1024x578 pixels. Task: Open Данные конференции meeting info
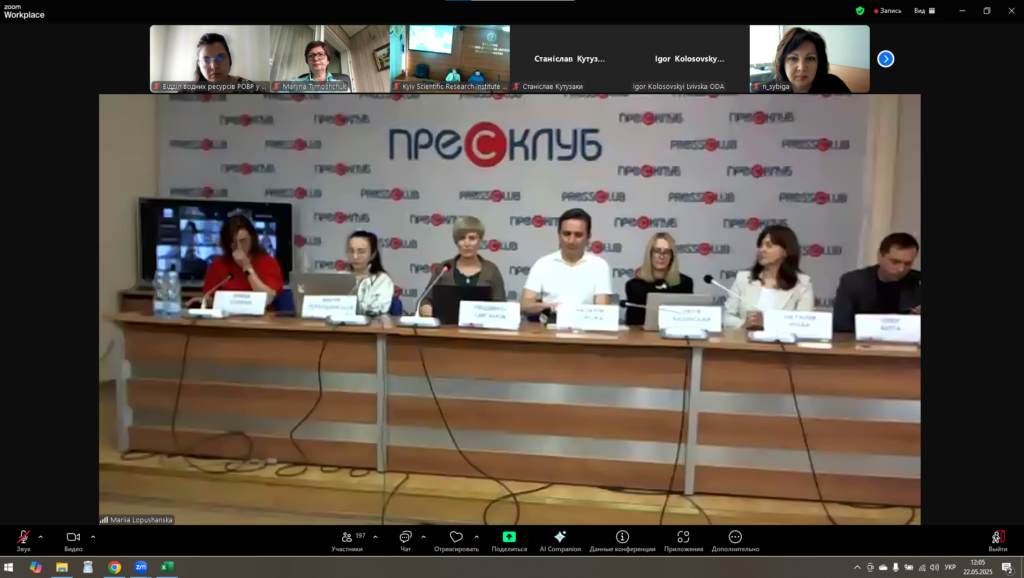(622, 540)
